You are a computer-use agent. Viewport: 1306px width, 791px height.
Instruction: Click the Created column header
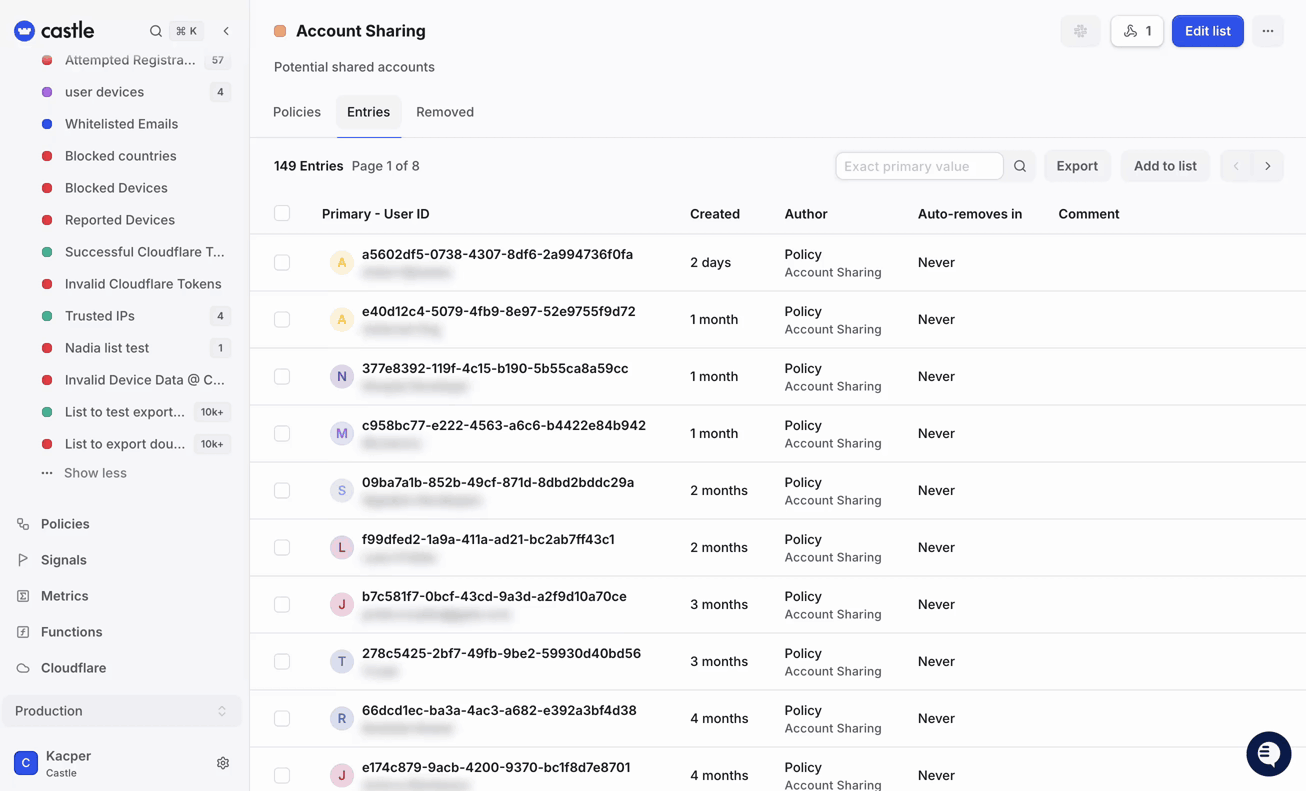click(715, 214)
